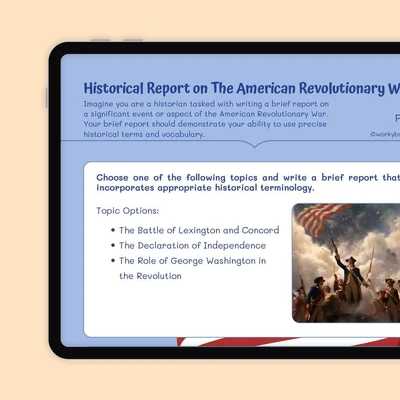This screenshot has width=400, height=400.
Task: Click the bullet dot before Battle of Lexington
Action: (x=113, y=230)
